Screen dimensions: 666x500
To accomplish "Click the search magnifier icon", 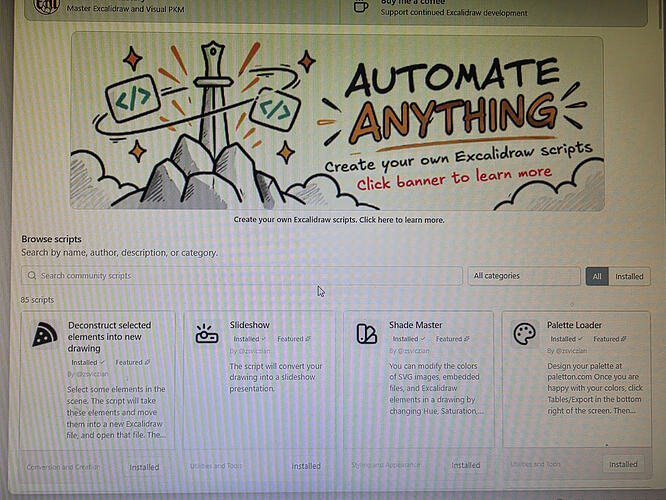I will coord(32,276).
